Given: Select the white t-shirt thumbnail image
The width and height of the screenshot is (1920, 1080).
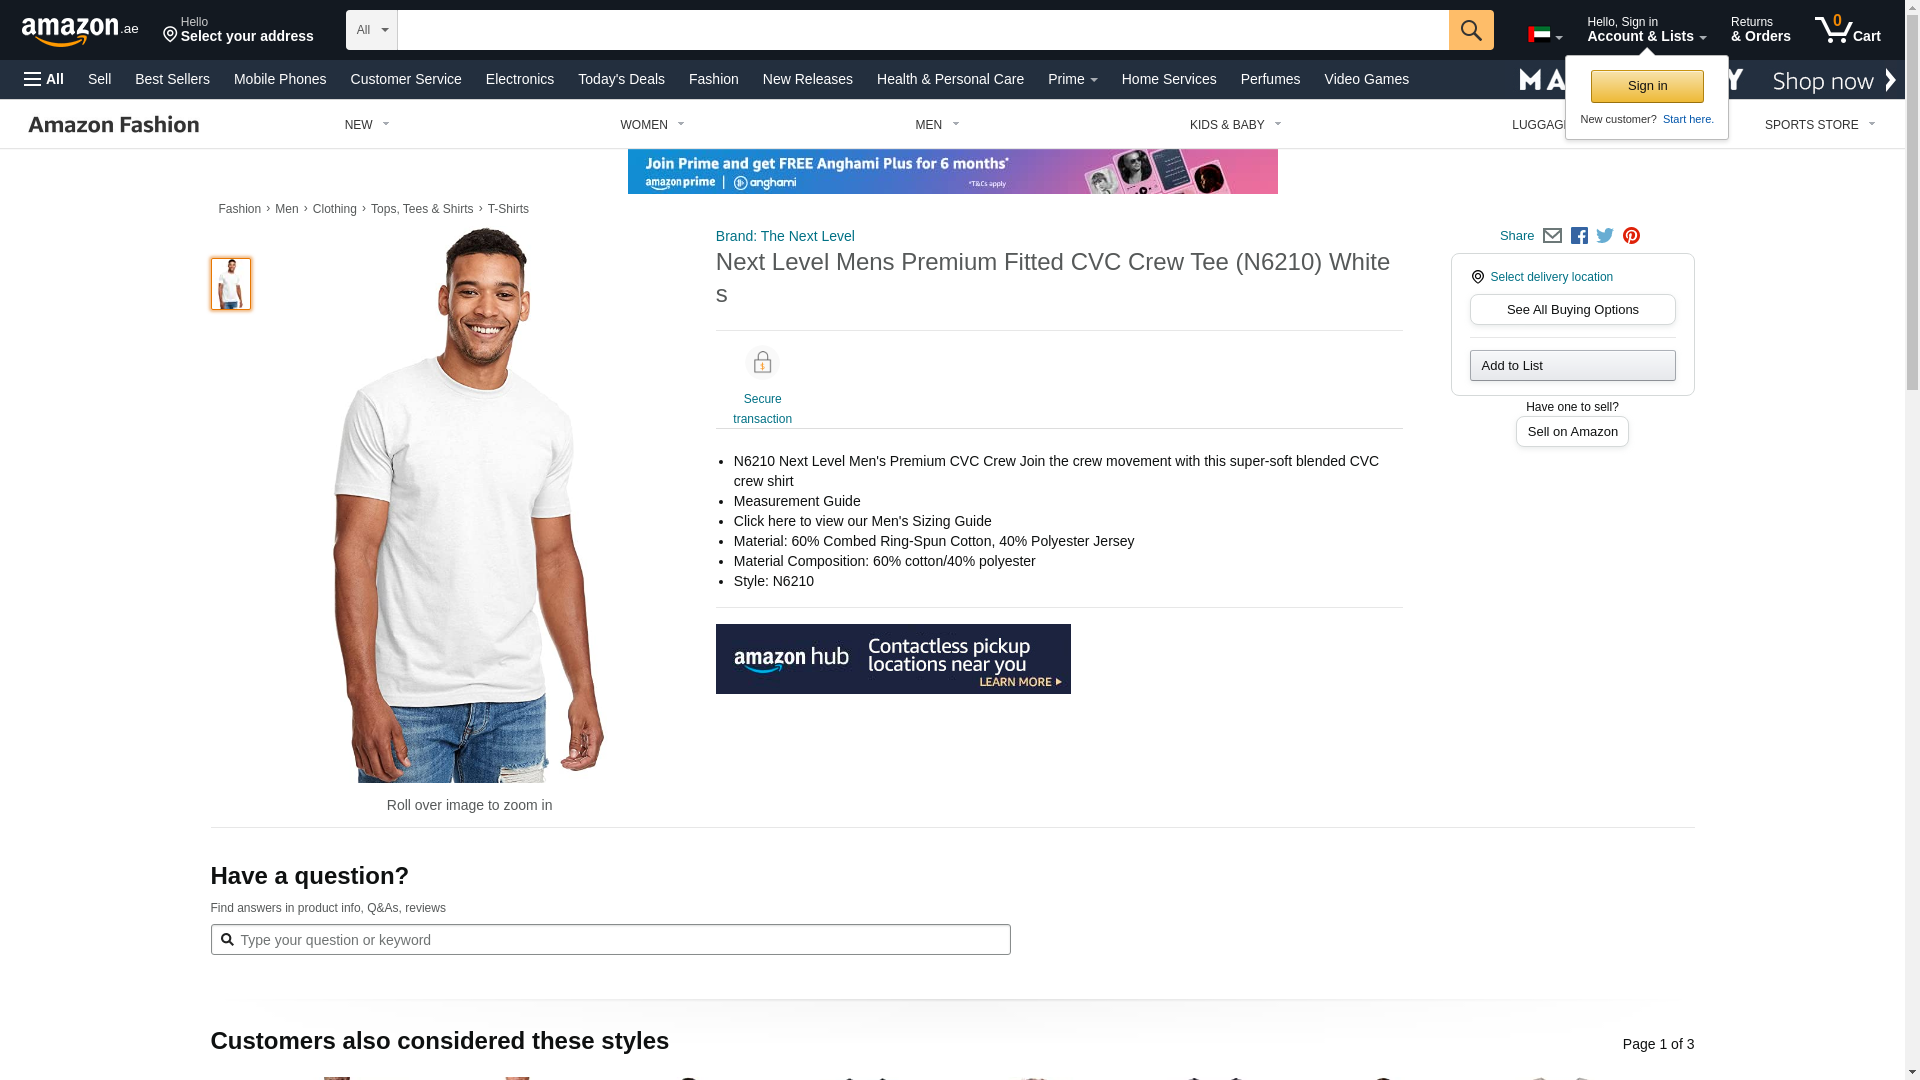Looking at the screenshot, I should click(231, 284).
